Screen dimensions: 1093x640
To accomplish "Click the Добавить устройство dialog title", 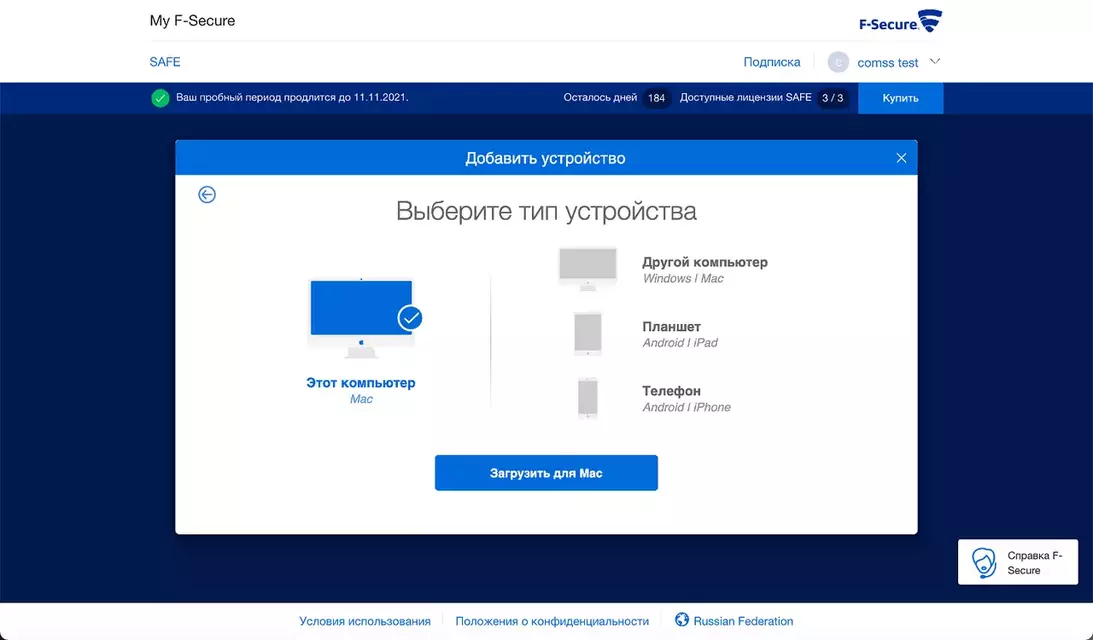I will 545,158.
